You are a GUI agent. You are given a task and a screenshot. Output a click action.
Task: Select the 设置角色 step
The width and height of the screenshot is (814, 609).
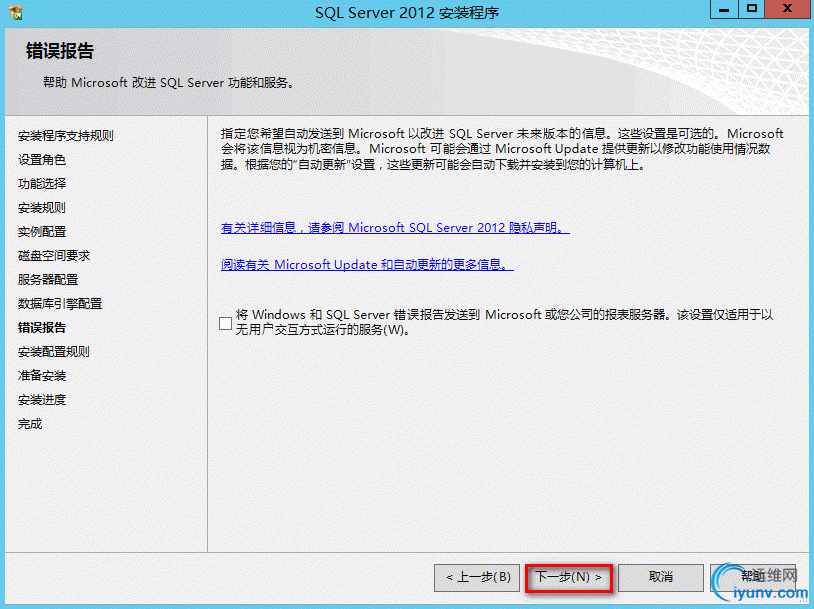click(x=42, y=160)
